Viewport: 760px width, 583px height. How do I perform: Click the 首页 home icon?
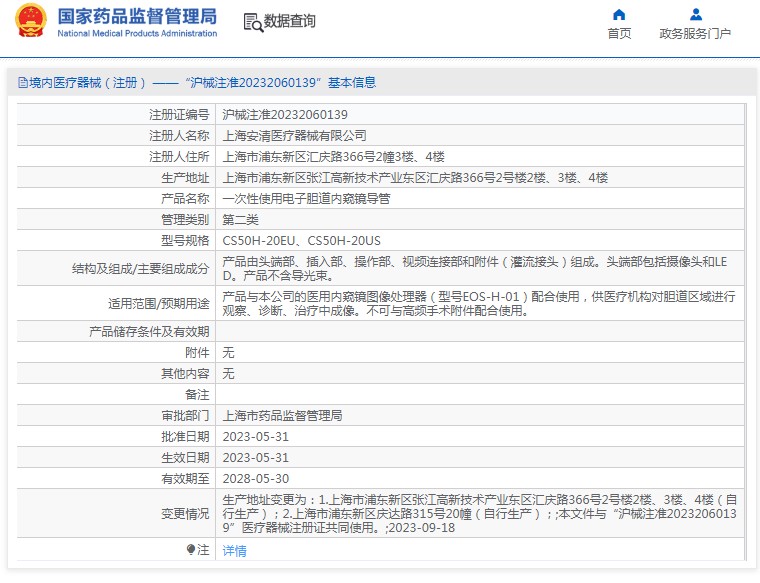point(619,15)
